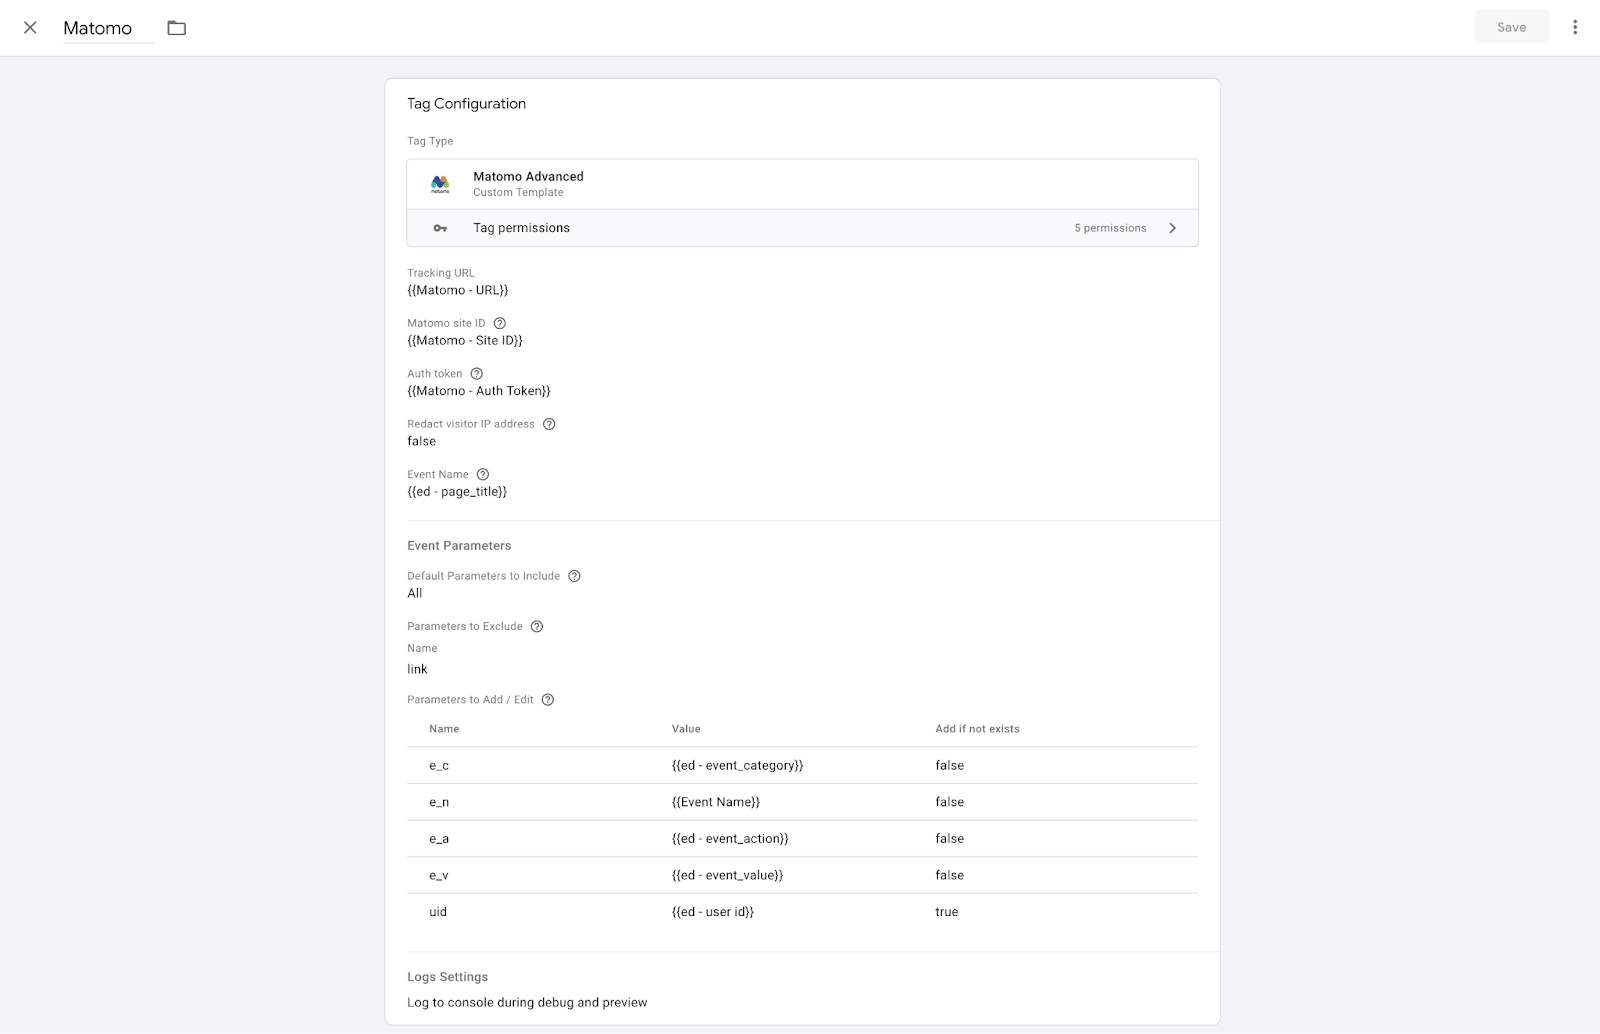Click the {{ed - event_action}} value cell
The height and width of the screenshot is (1034, 1600).
(x=730, y=838)
